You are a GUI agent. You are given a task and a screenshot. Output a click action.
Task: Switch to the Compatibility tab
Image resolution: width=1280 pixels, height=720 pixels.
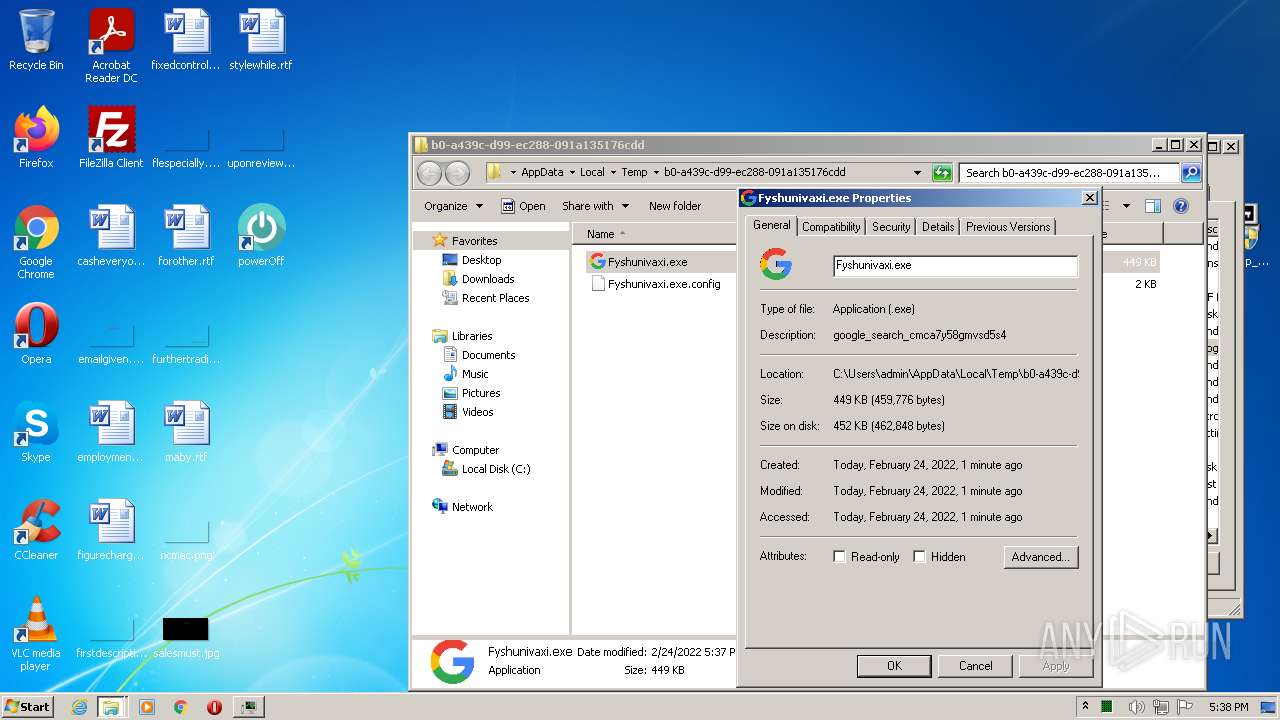tap(831, 227)
